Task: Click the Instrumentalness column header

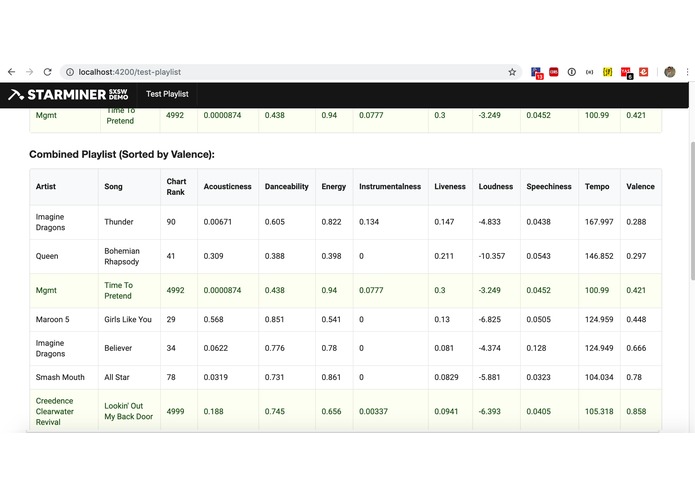Action: coord(390,187)
